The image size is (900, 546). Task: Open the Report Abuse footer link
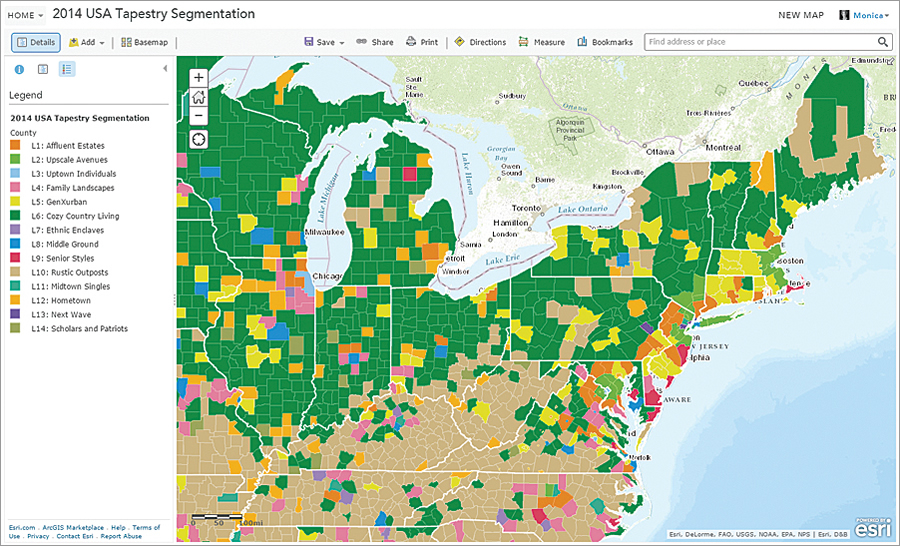tap(121, 536)
